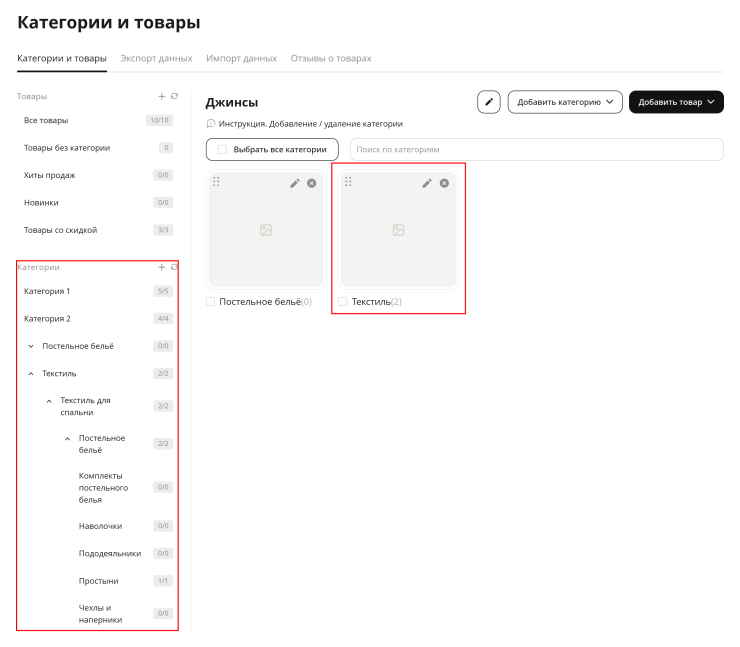Click the 10/10 count badge of Все товары
740x647 pixels.
click(x=160, y=120)
